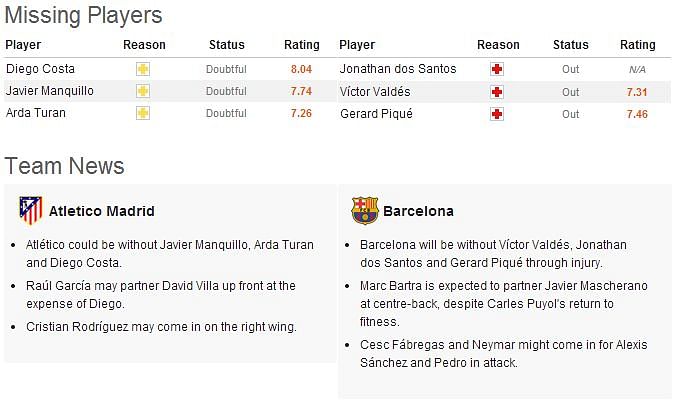Click the right Status column header

click(x=571, y=45)
